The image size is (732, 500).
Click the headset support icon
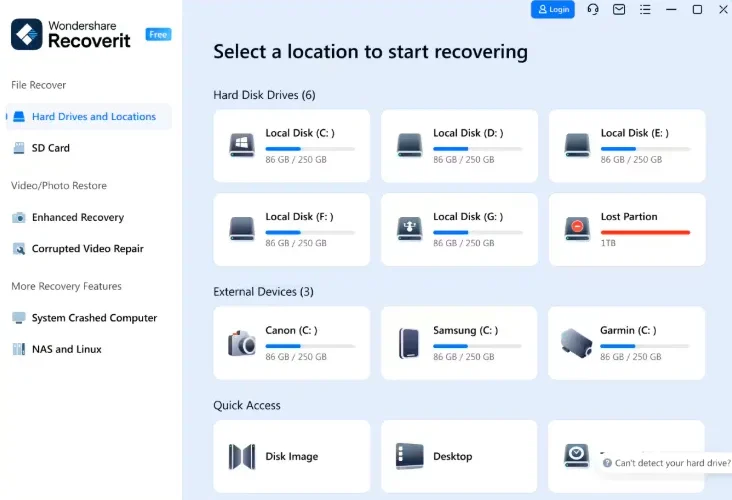(593, 9)
